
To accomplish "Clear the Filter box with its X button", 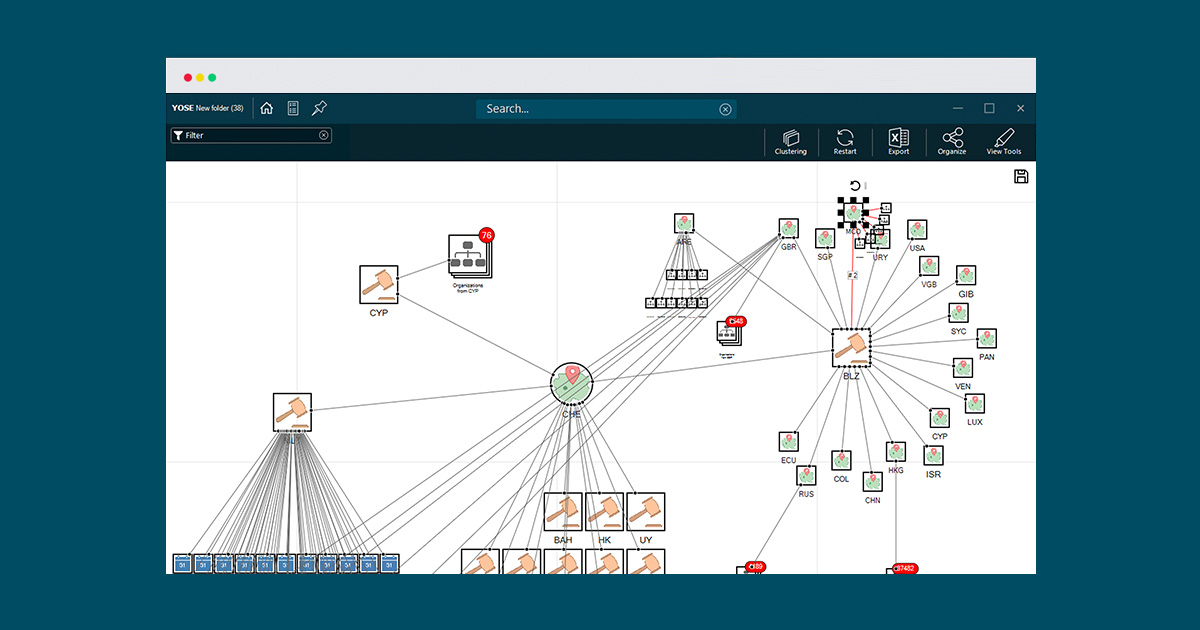I will [323, 135].
